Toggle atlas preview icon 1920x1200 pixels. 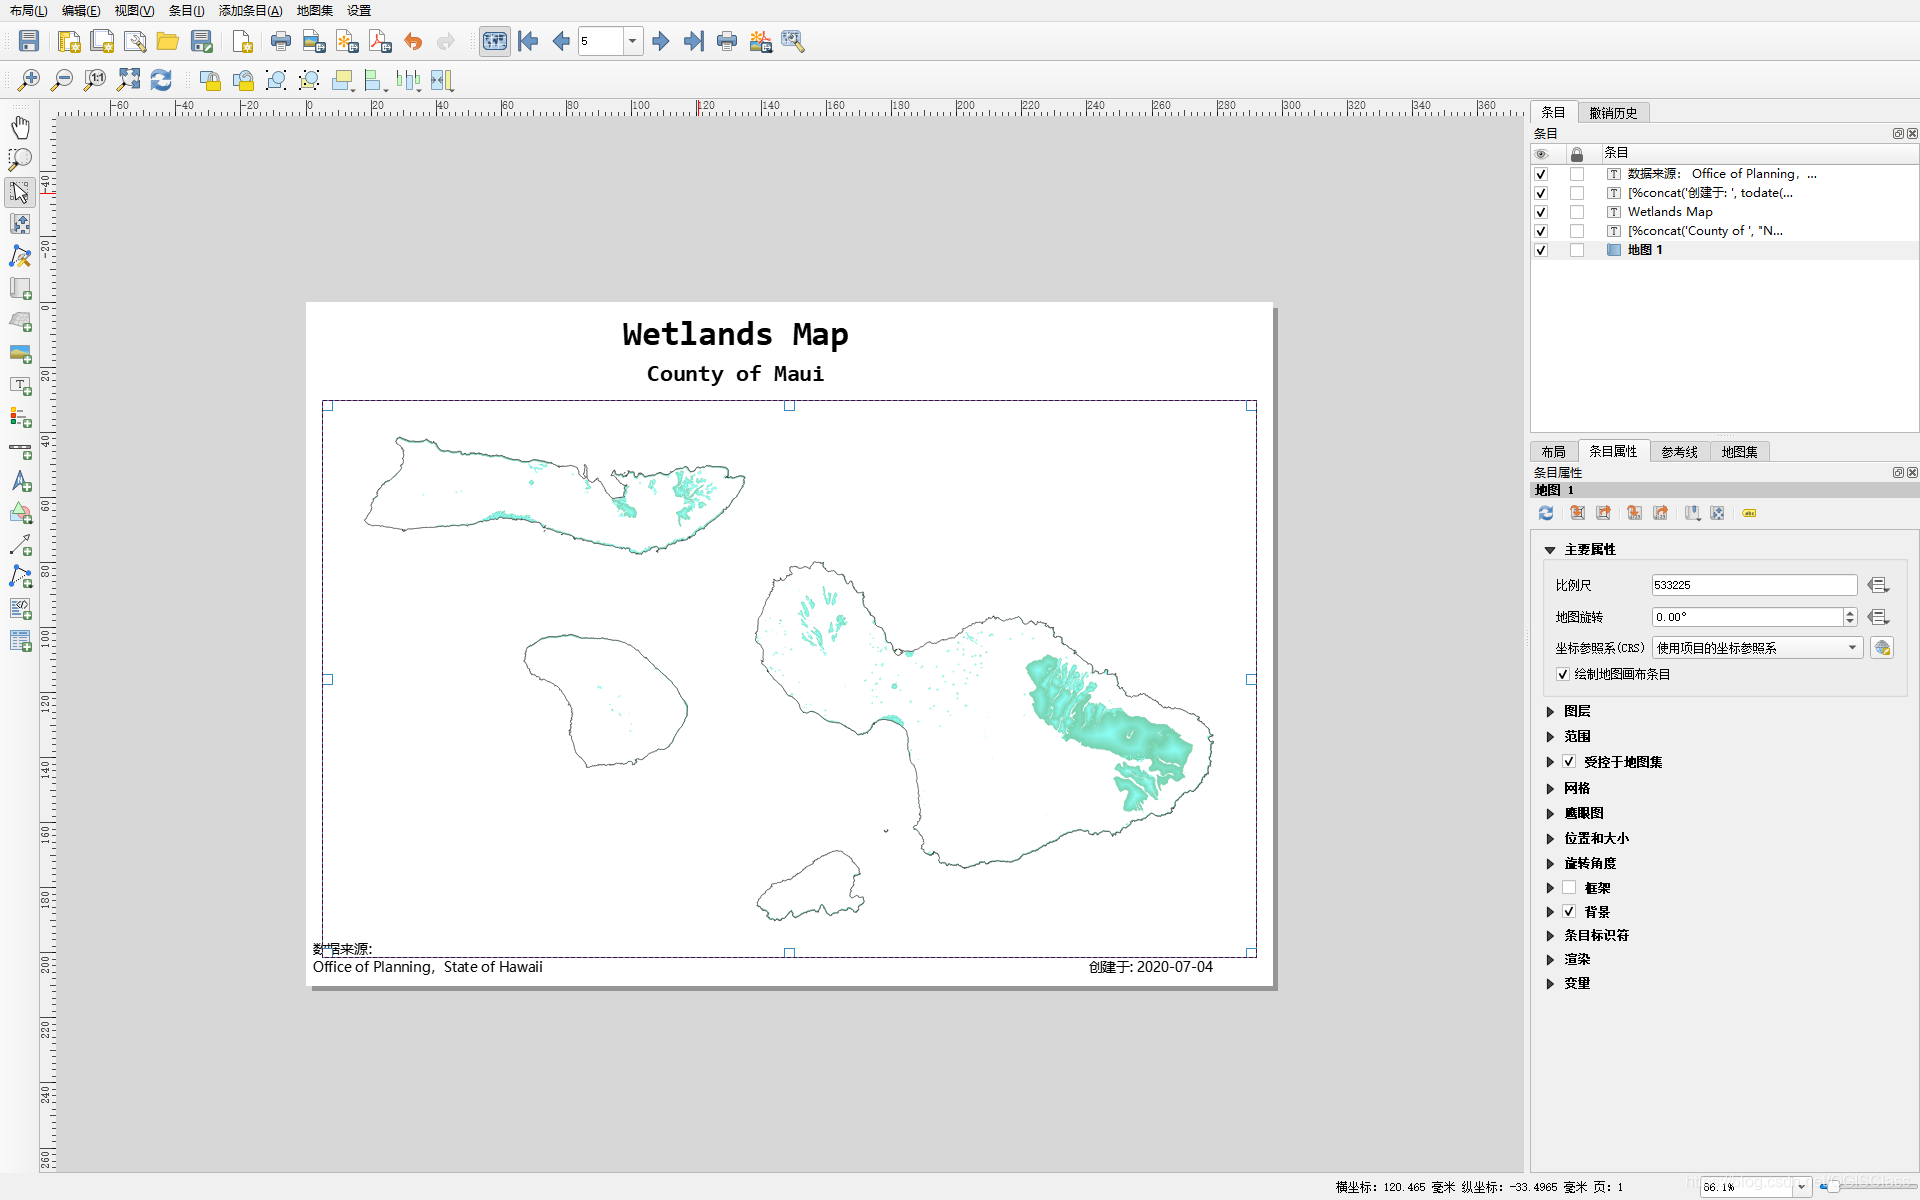point(495,41)
